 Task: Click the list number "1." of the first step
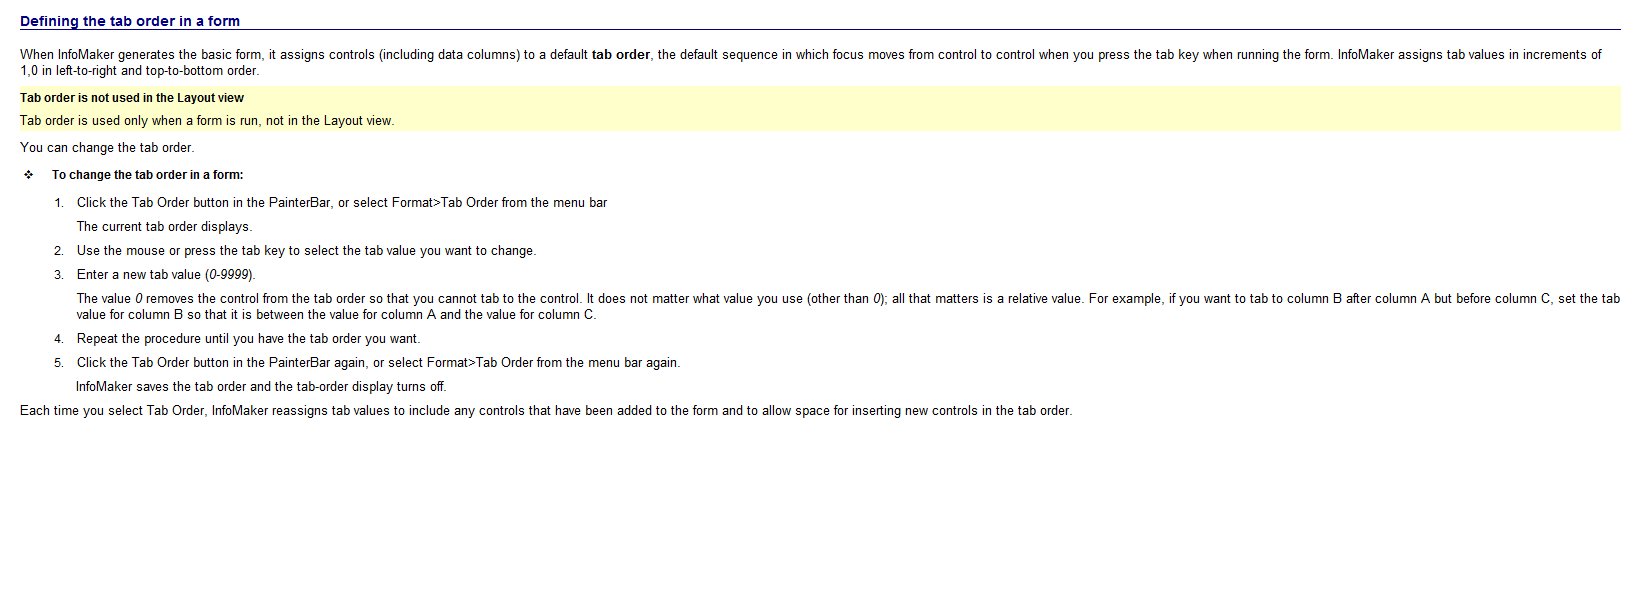click(59, 203)
